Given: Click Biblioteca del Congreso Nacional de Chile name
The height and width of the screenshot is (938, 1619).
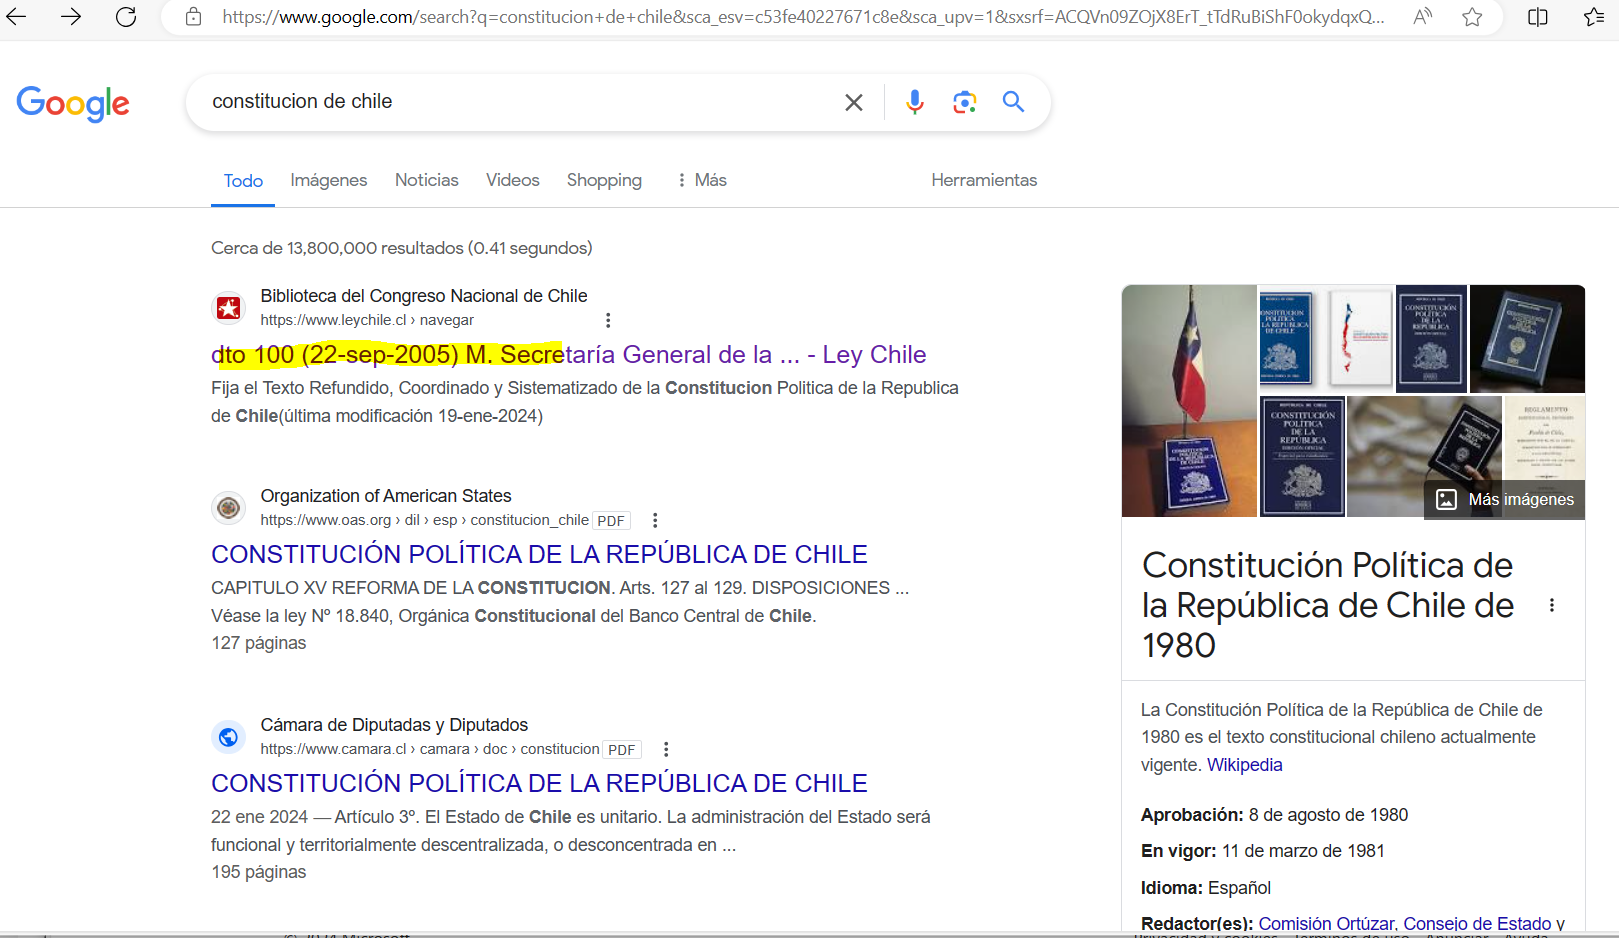Looking at the screenshot, I should pyautogui.click(x=424, y=296).
